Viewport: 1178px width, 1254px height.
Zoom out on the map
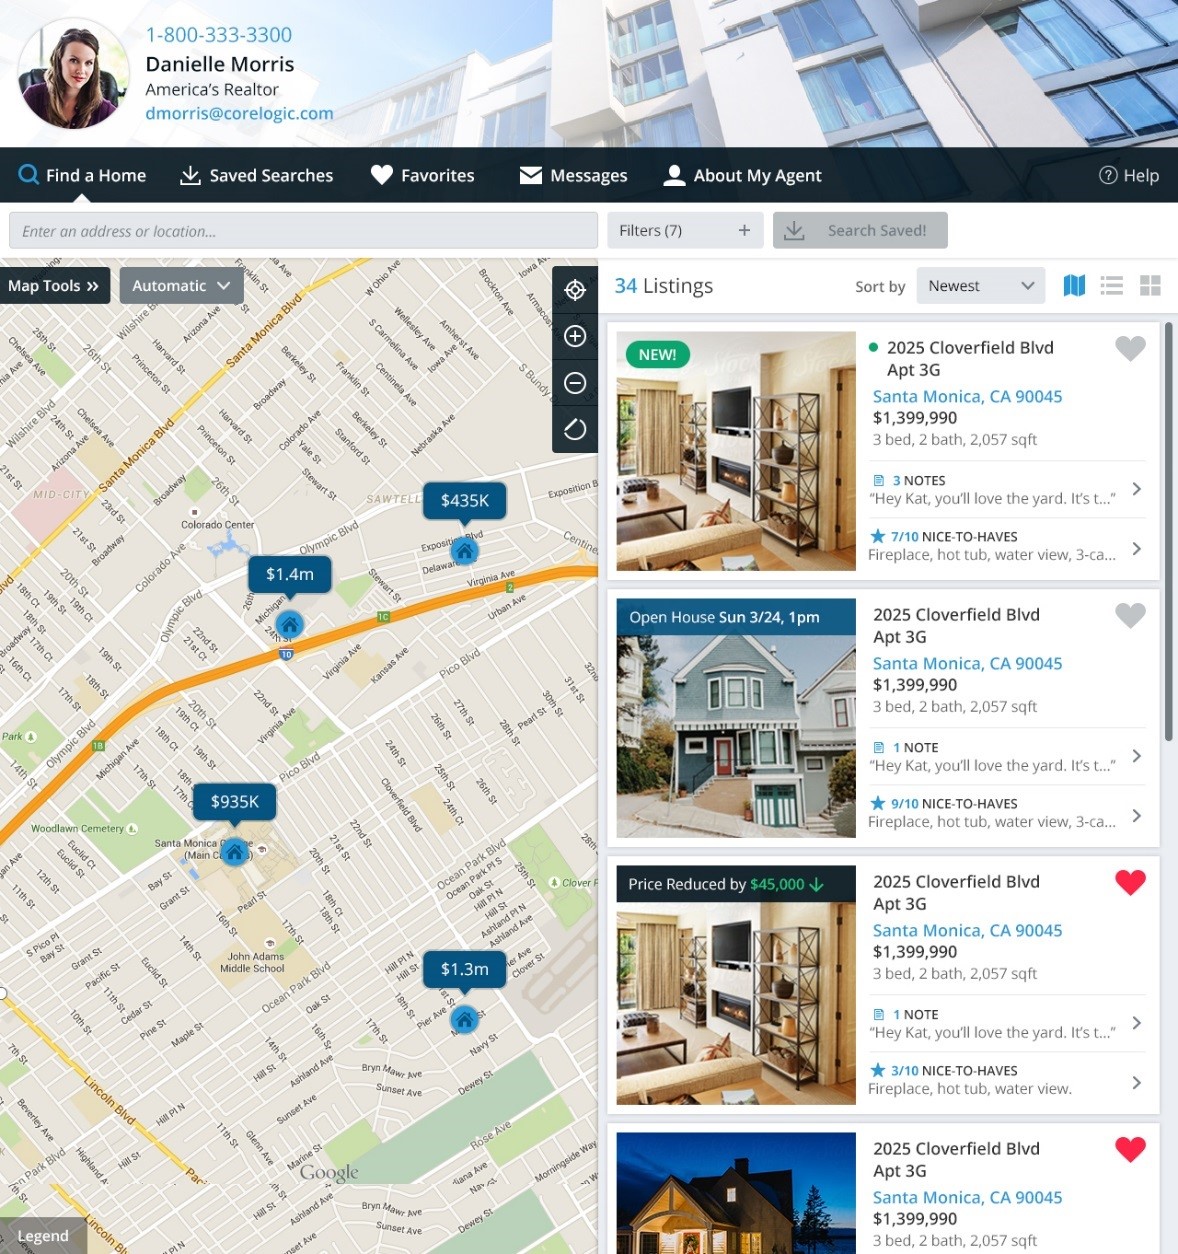point(575,383)
